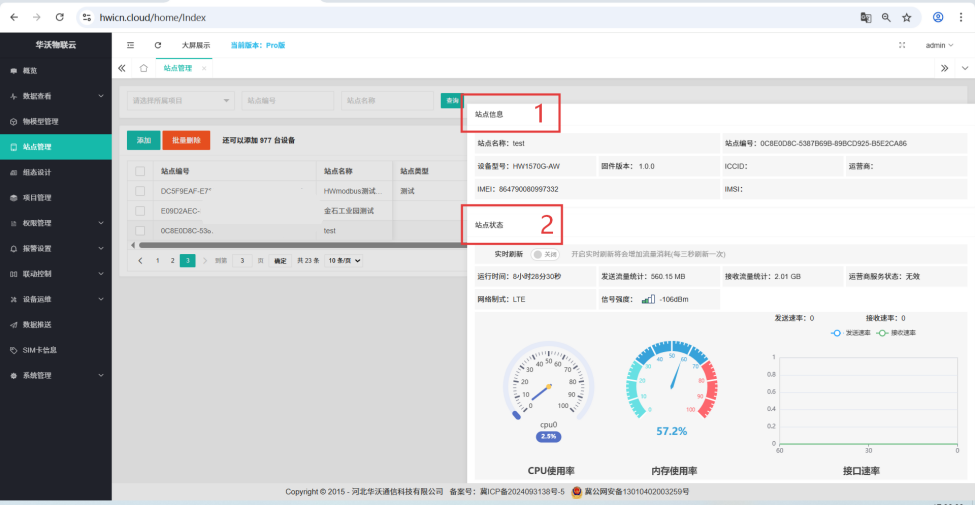Open 组态设计 in the sidebar
The image size is (975, 505).
[56, 172]
